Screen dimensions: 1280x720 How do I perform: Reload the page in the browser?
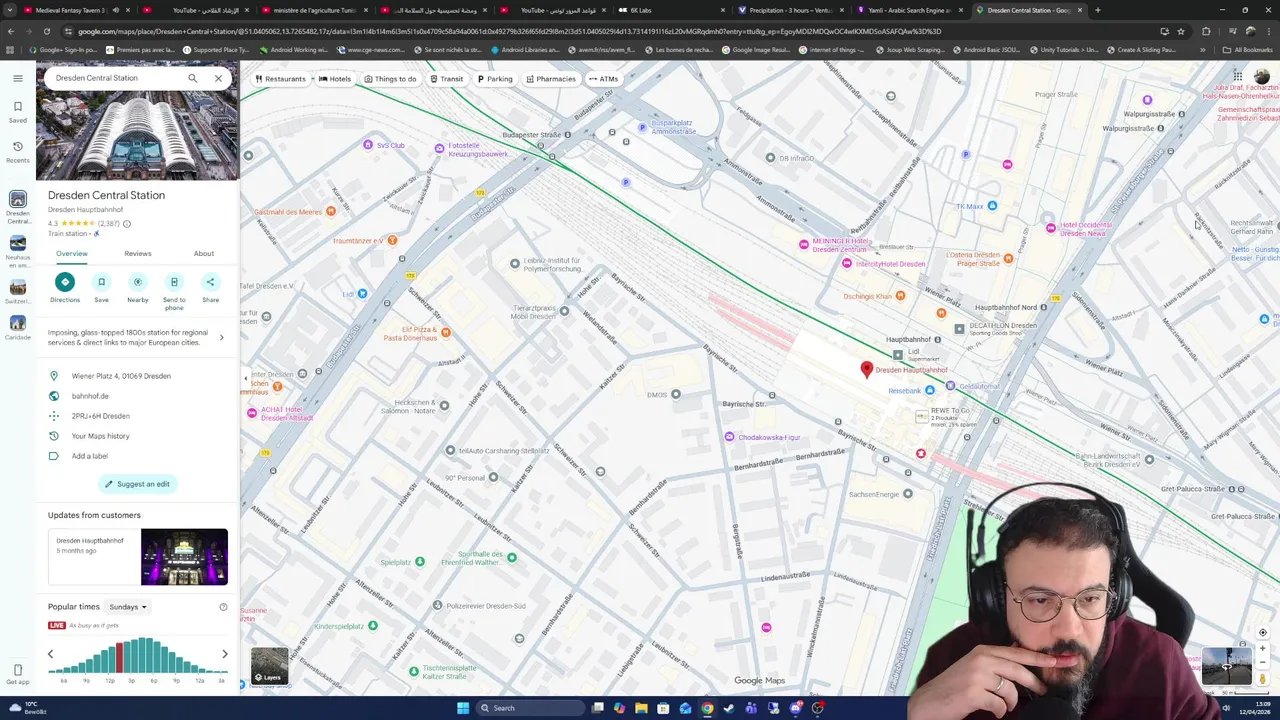point(45,31)
